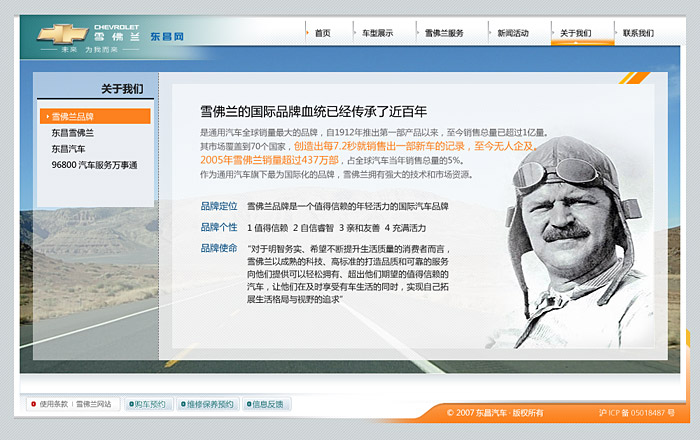Click the 品牌个性 heading
The width and height of the screenshot is (700, 440).
(x=219, y=227)
